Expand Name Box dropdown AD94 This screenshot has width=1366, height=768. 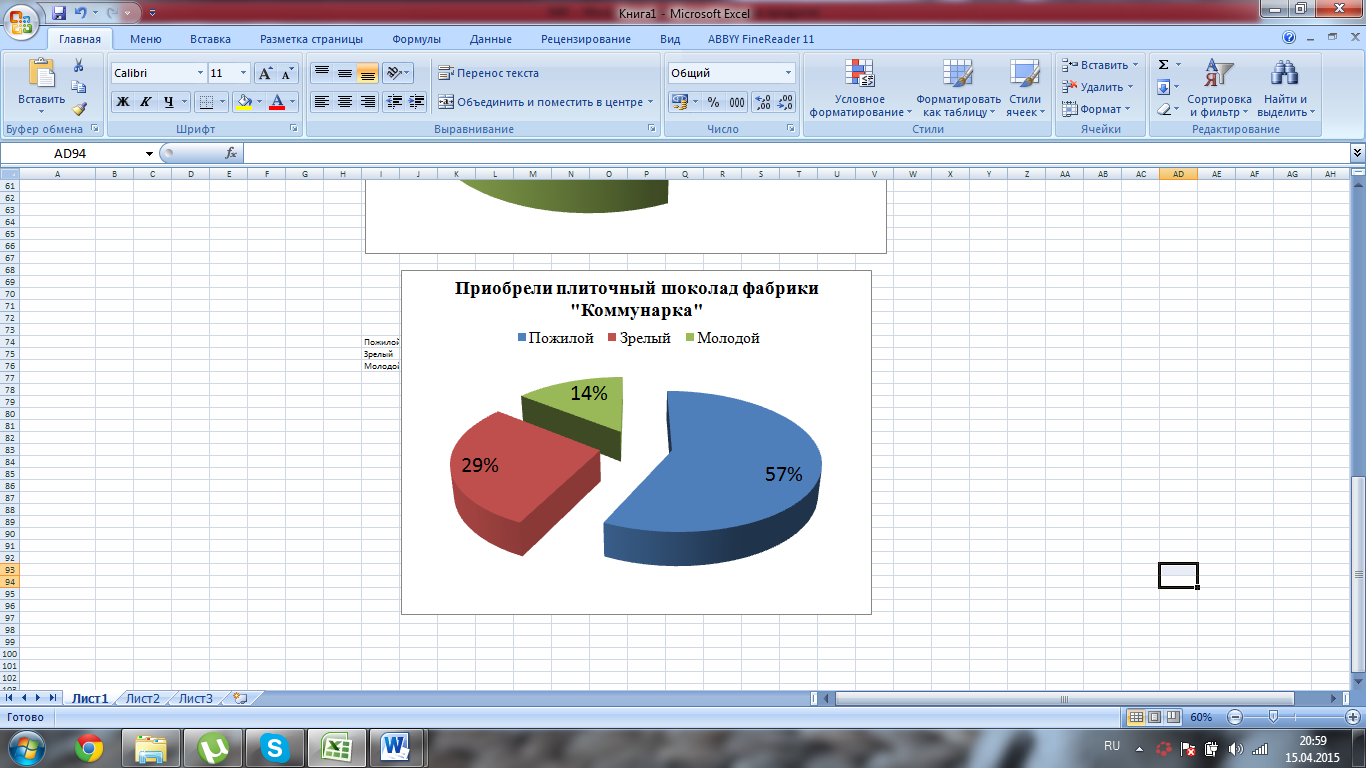pyautogui.click(x=150, y=153)
